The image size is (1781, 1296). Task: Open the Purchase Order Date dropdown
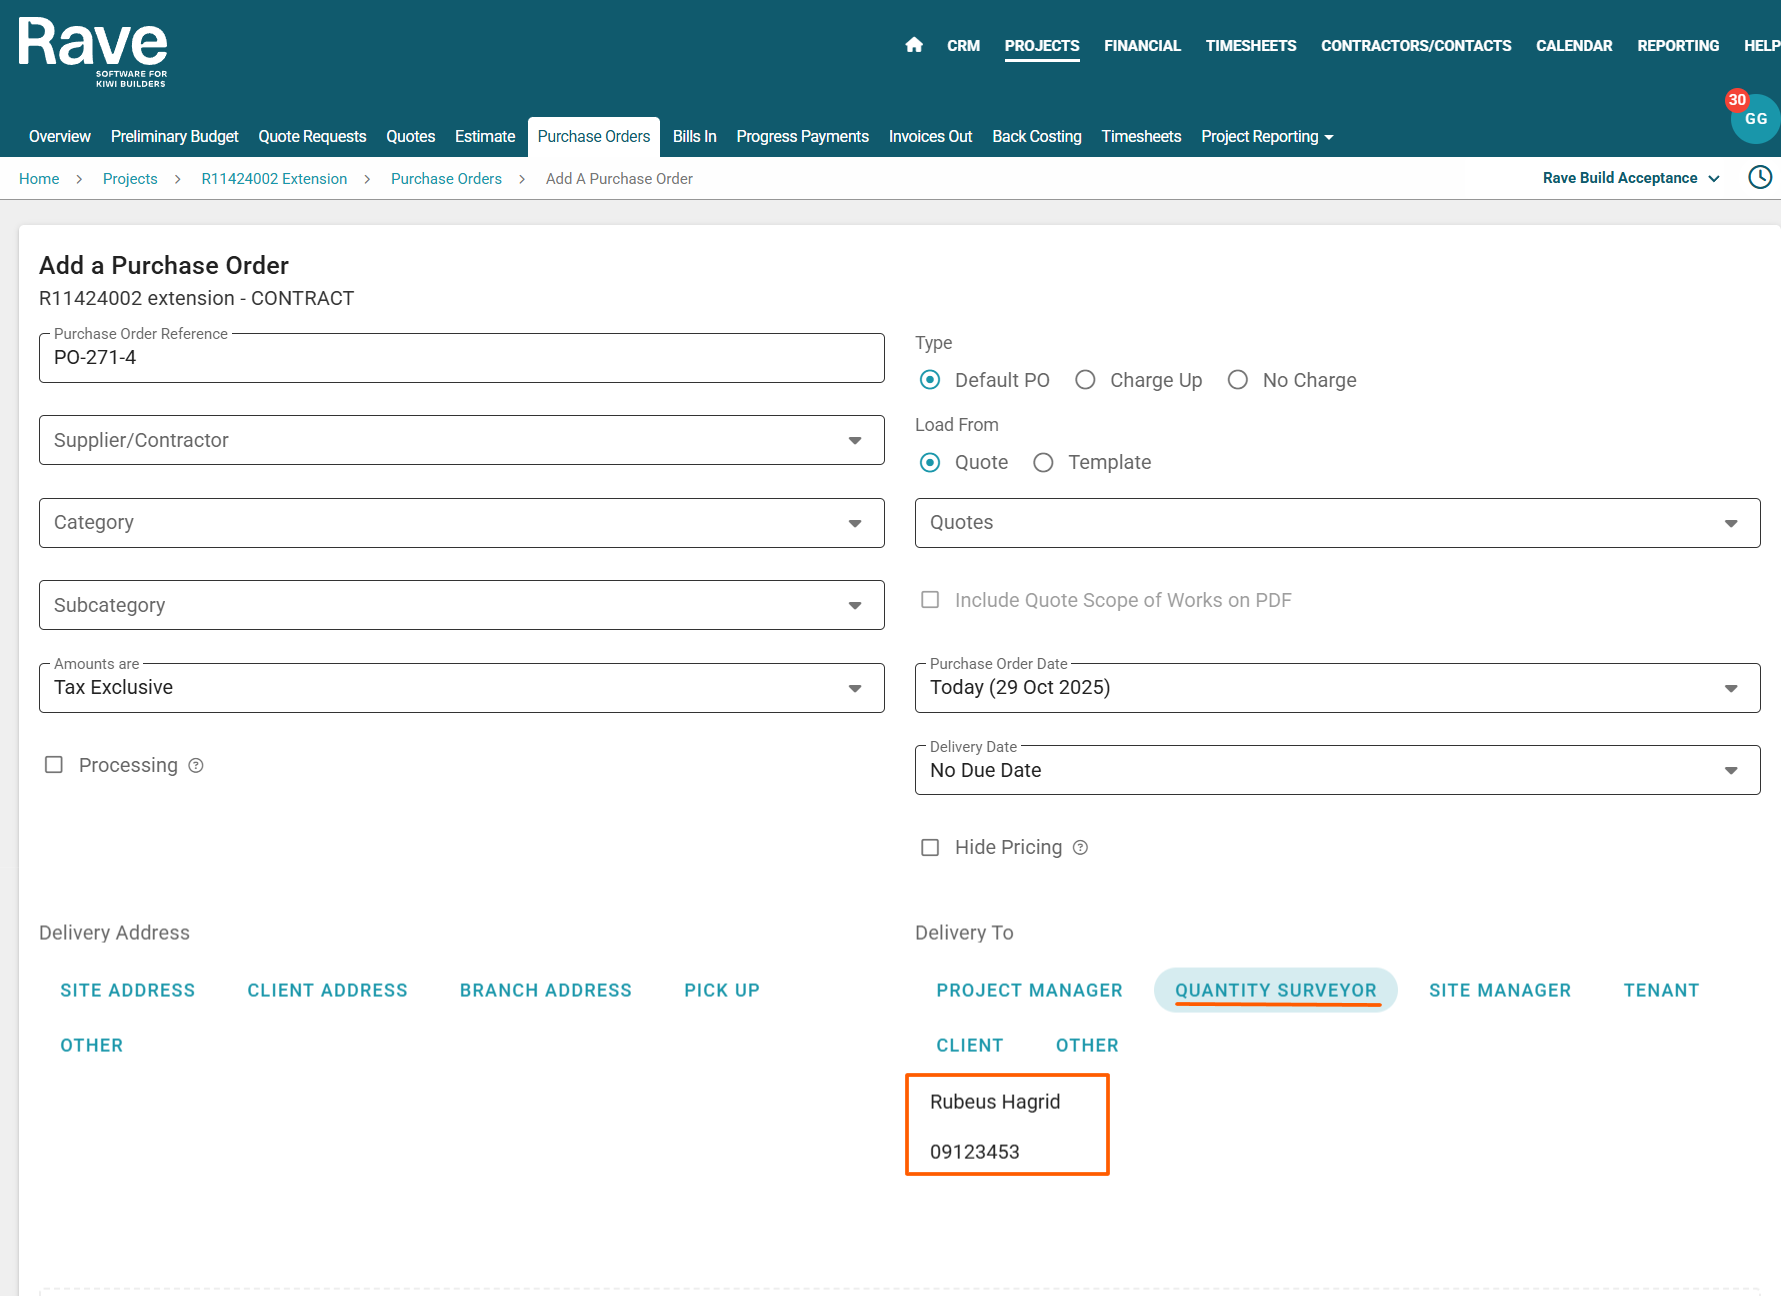[x=1338, y=688]
